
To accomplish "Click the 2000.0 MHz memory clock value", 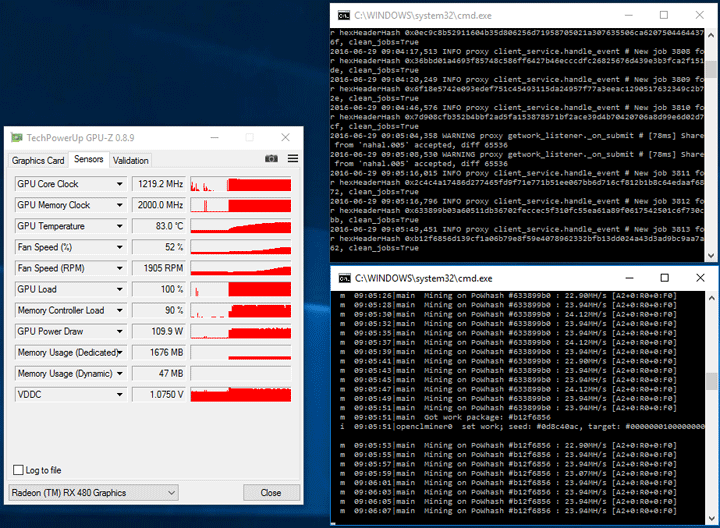I will coord(159,205).
